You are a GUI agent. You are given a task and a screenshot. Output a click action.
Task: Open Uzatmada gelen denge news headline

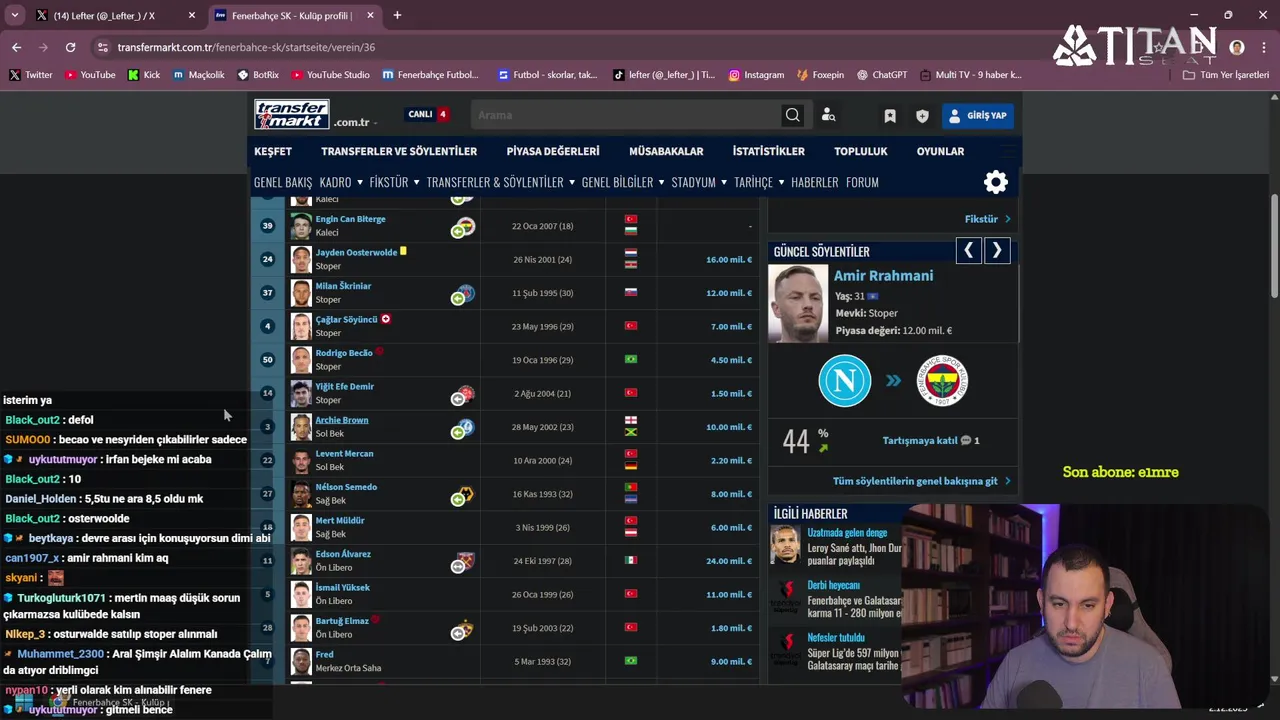847,533
